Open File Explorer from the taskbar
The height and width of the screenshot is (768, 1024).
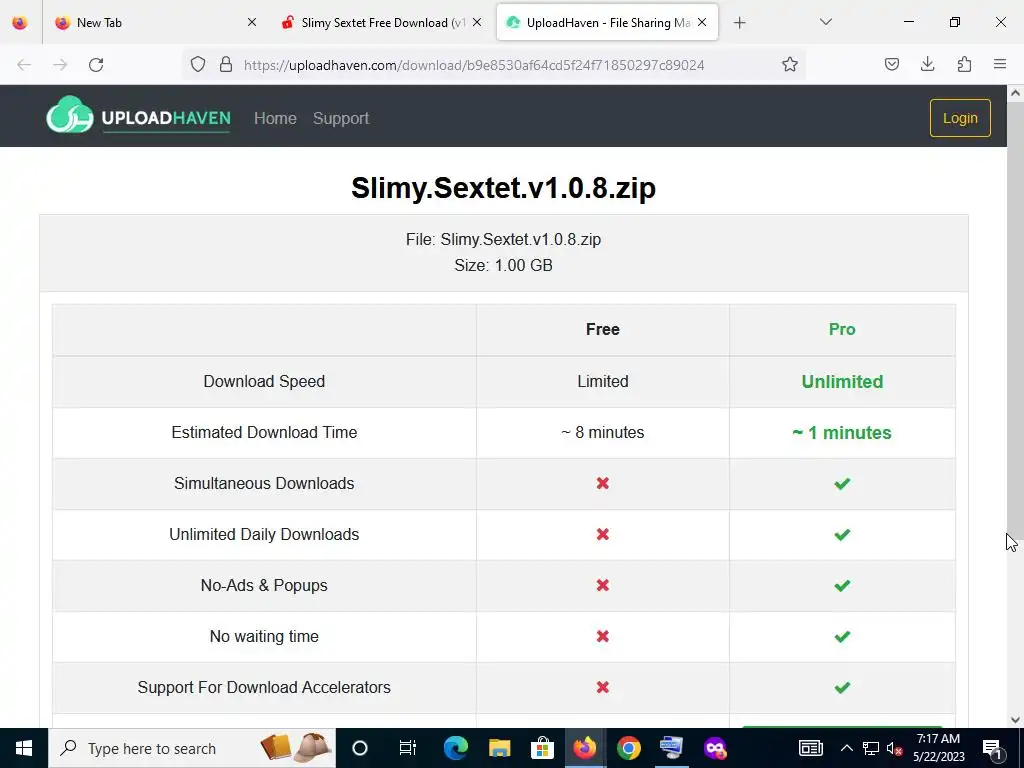pos(500,748)
